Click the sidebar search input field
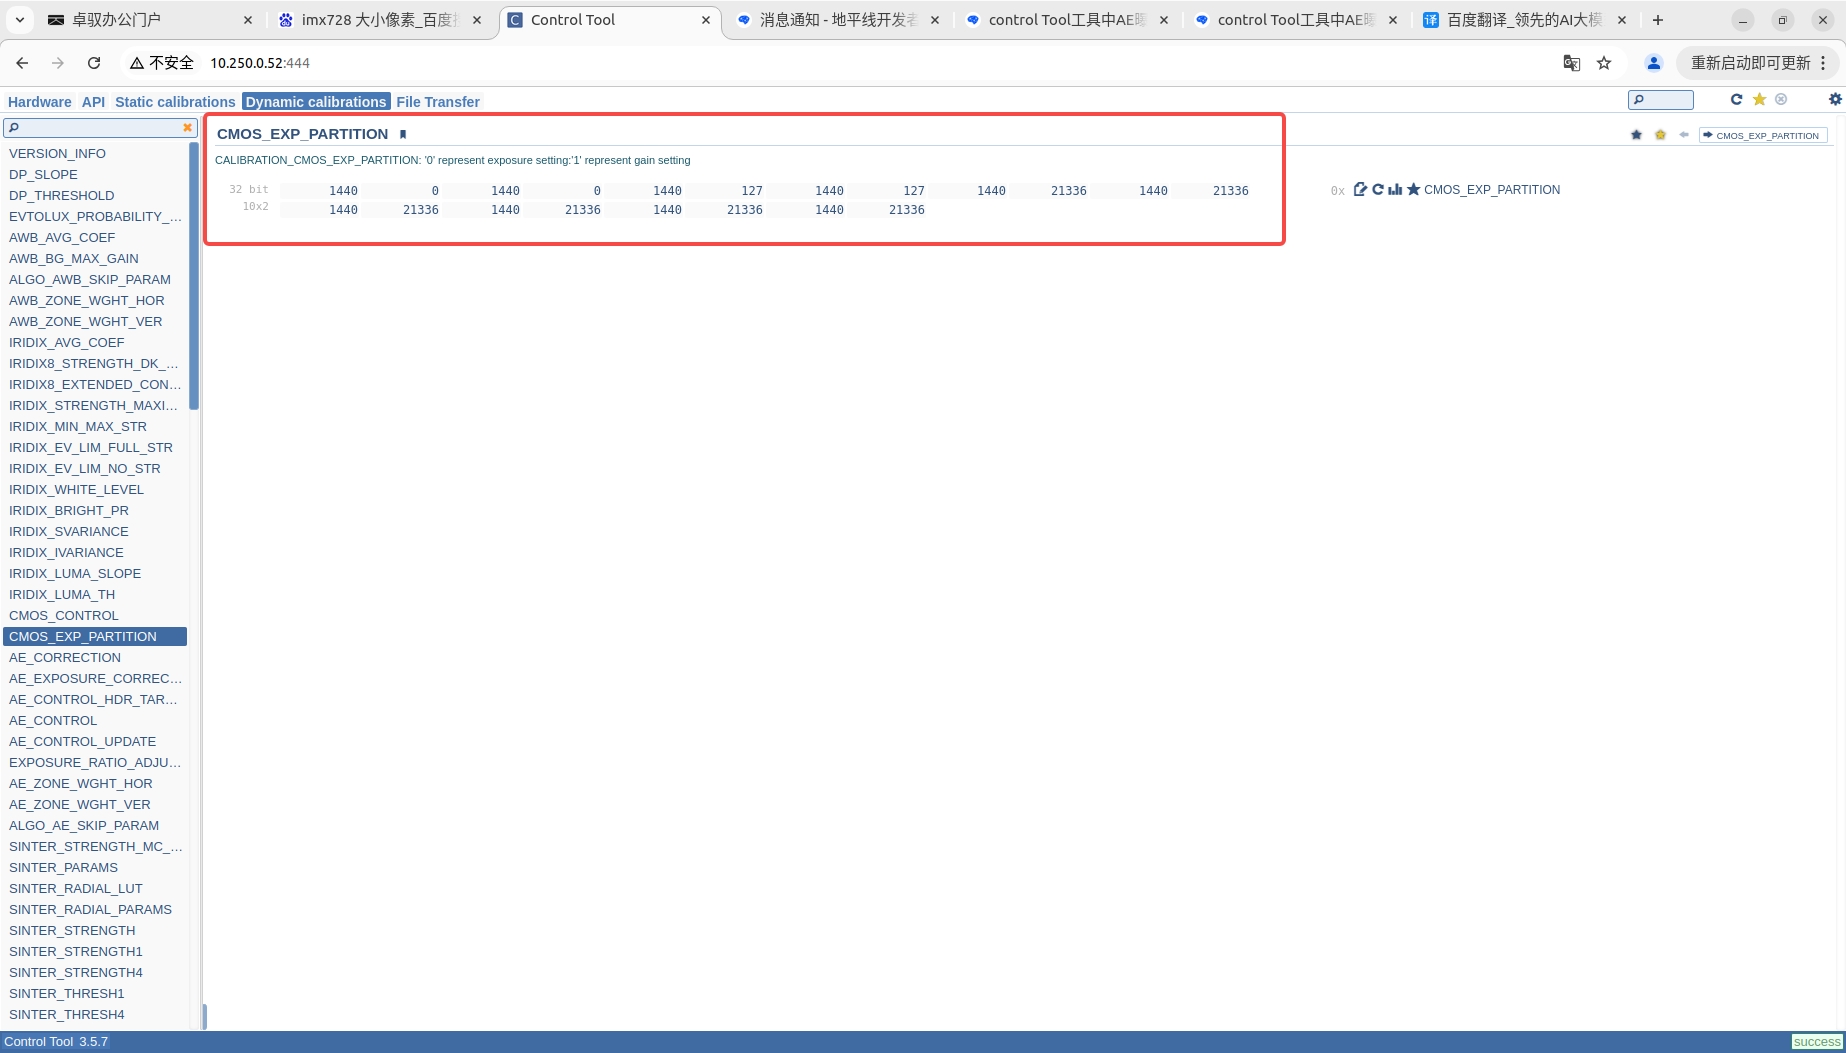1846x1053 pixels. (x=95, y=128)
